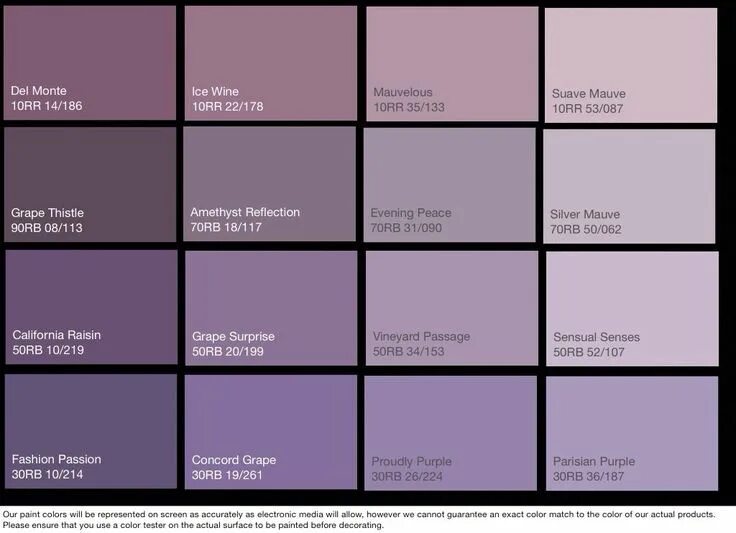
Task: Click the code 70RB 18/117
Action: [226, 228]
